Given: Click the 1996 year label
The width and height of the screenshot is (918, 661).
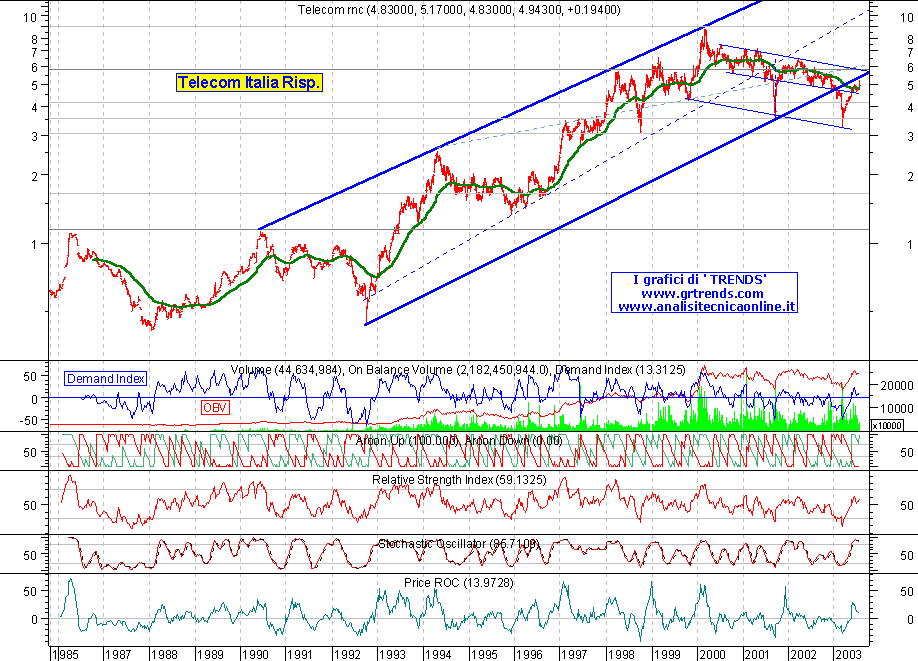Looking at the screenshot, I should 529,655.
